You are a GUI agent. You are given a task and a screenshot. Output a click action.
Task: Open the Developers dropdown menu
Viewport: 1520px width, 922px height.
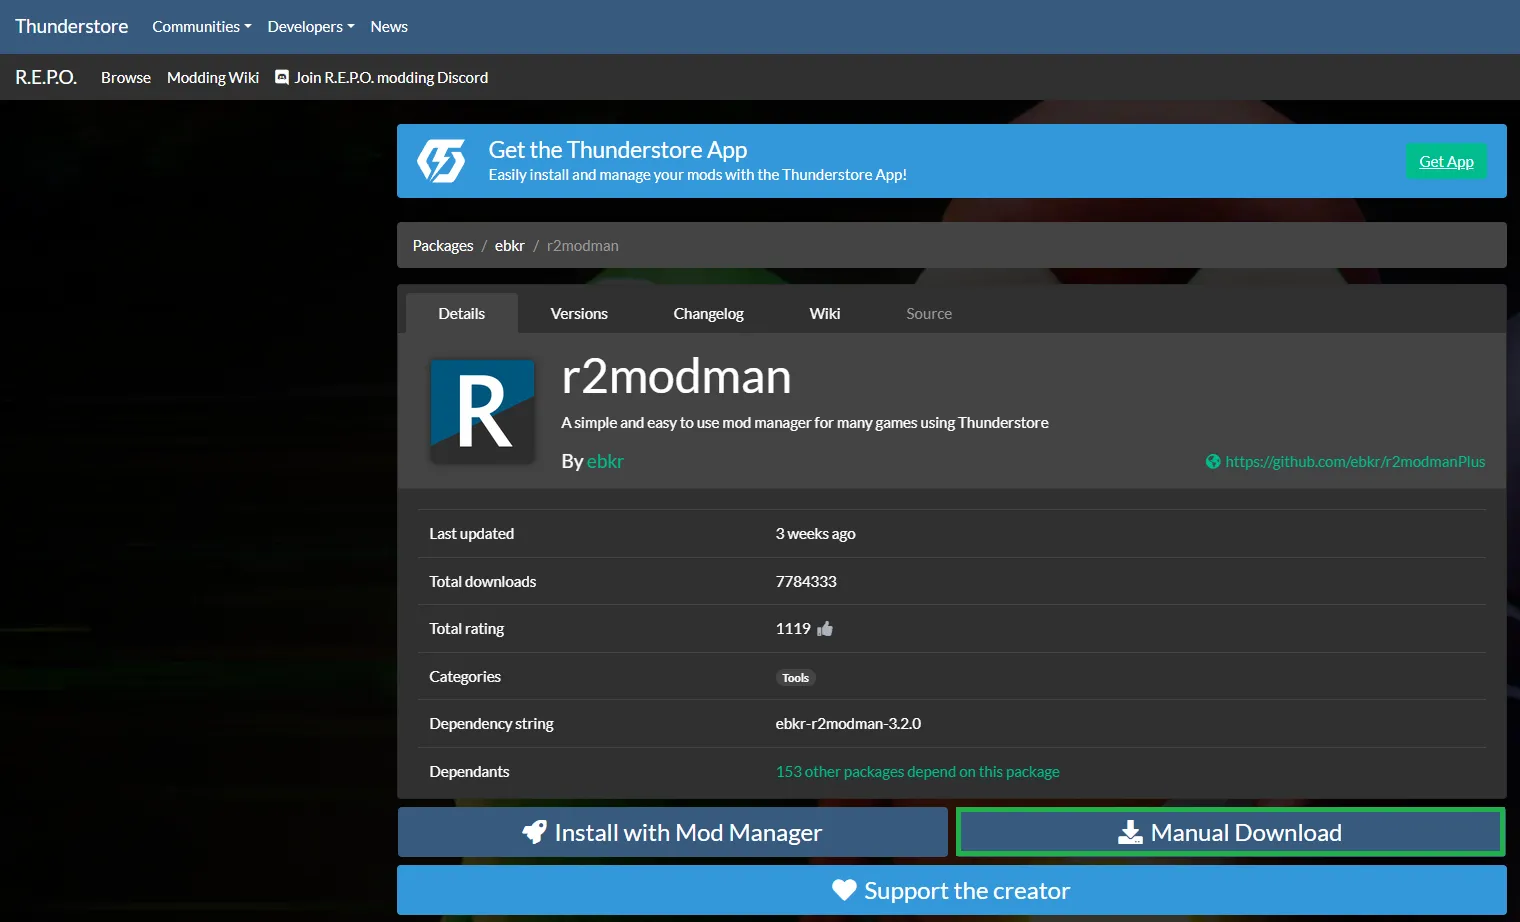click(x=310, y=27)
